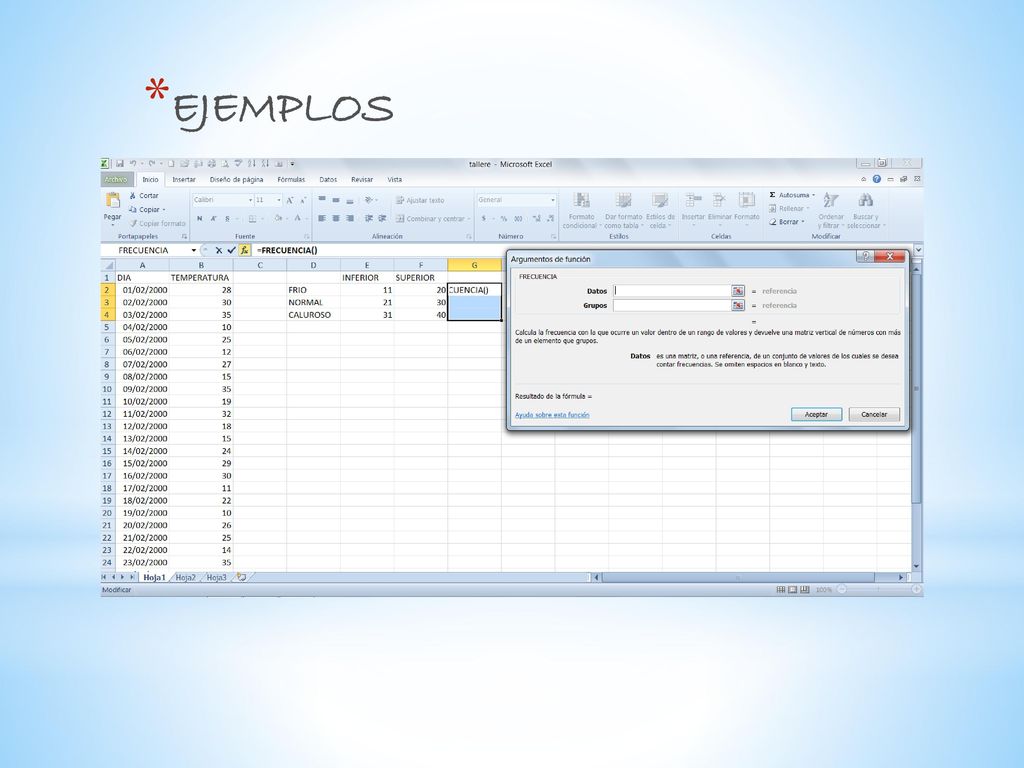This screenshot has width=1024, height=768.
Task: Select column G header
Action: [x=474, y=265]
